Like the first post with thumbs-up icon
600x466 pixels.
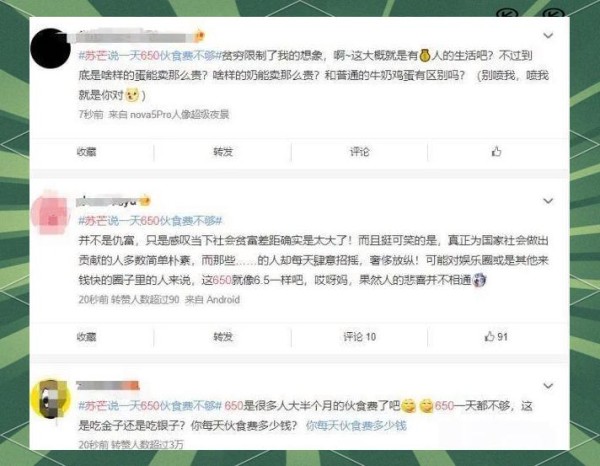coord(496,152)
